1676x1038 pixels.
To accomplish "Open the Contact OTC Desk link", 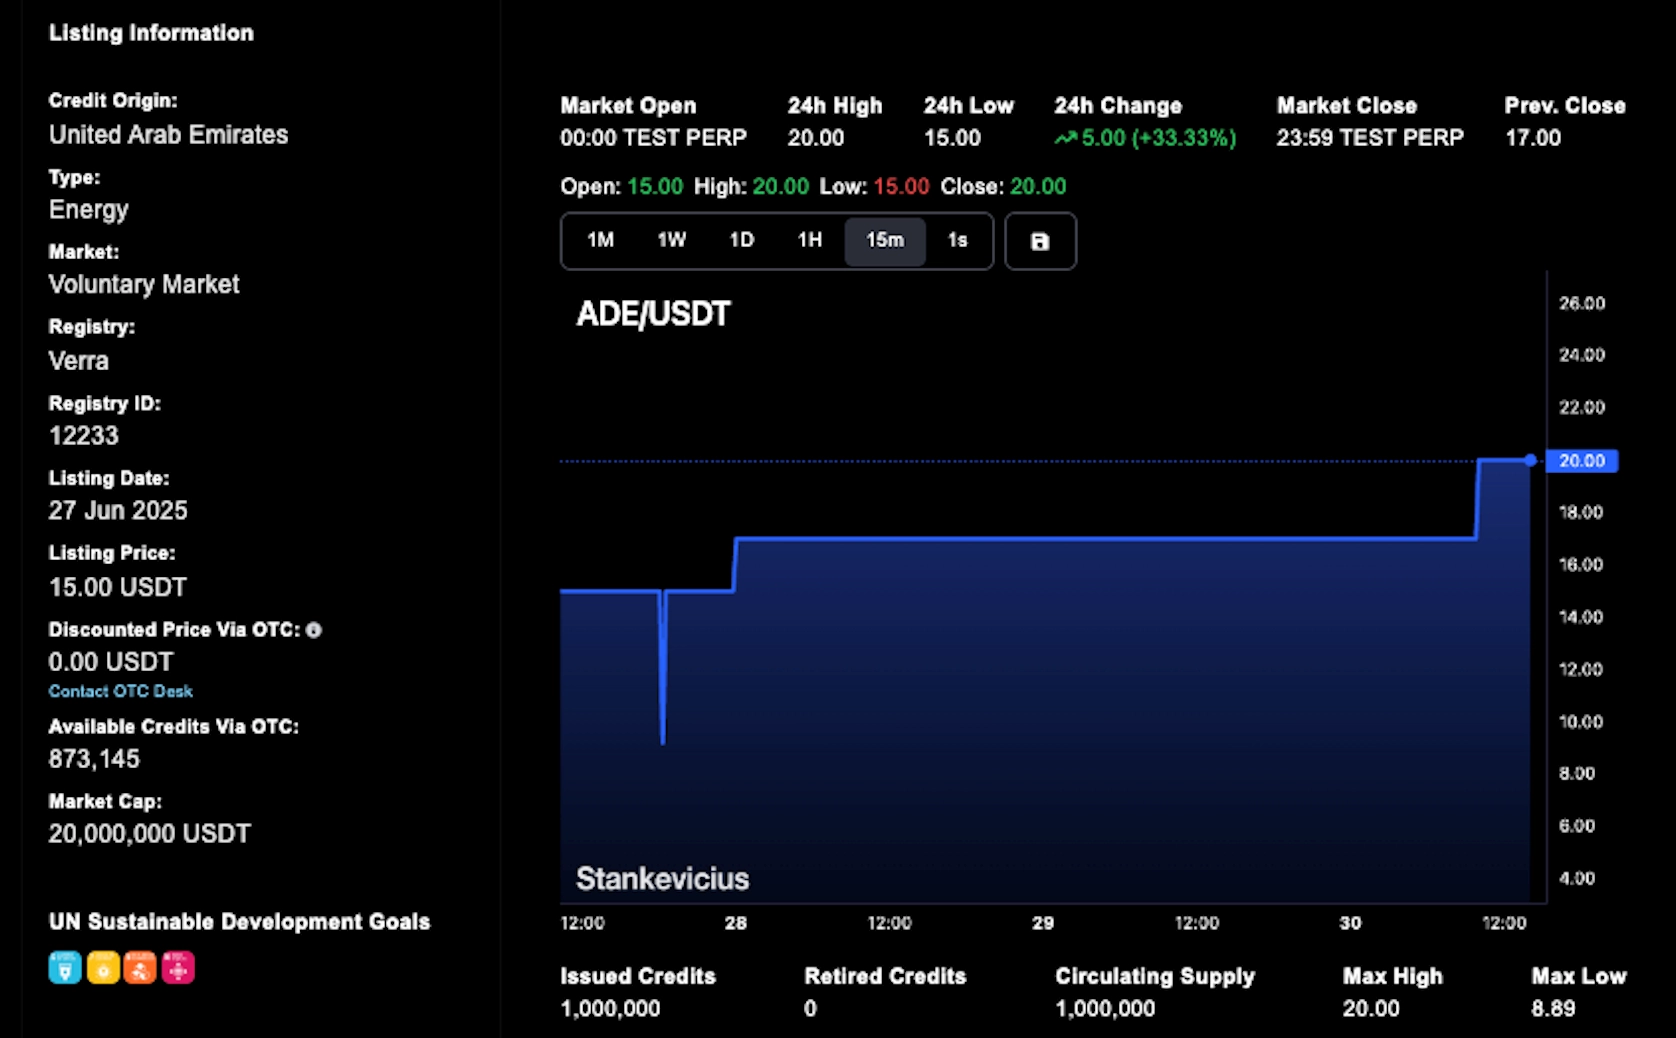I will click(x=121, y=691).
